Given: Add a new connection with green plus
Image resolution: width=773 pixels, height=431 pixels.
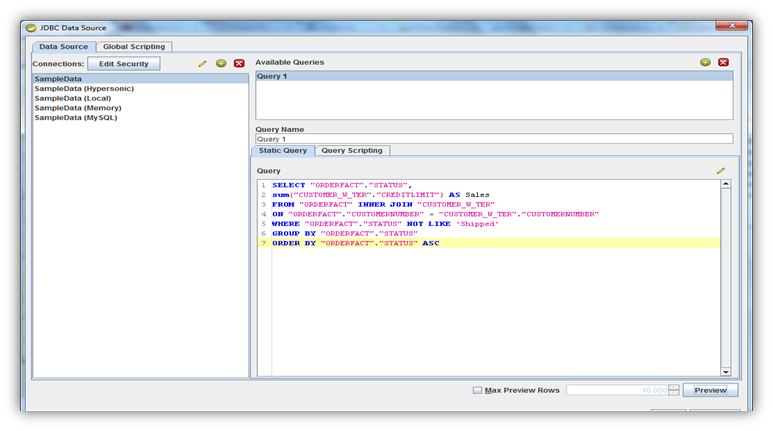Looking at the screenshot, I should click(220, 64).
